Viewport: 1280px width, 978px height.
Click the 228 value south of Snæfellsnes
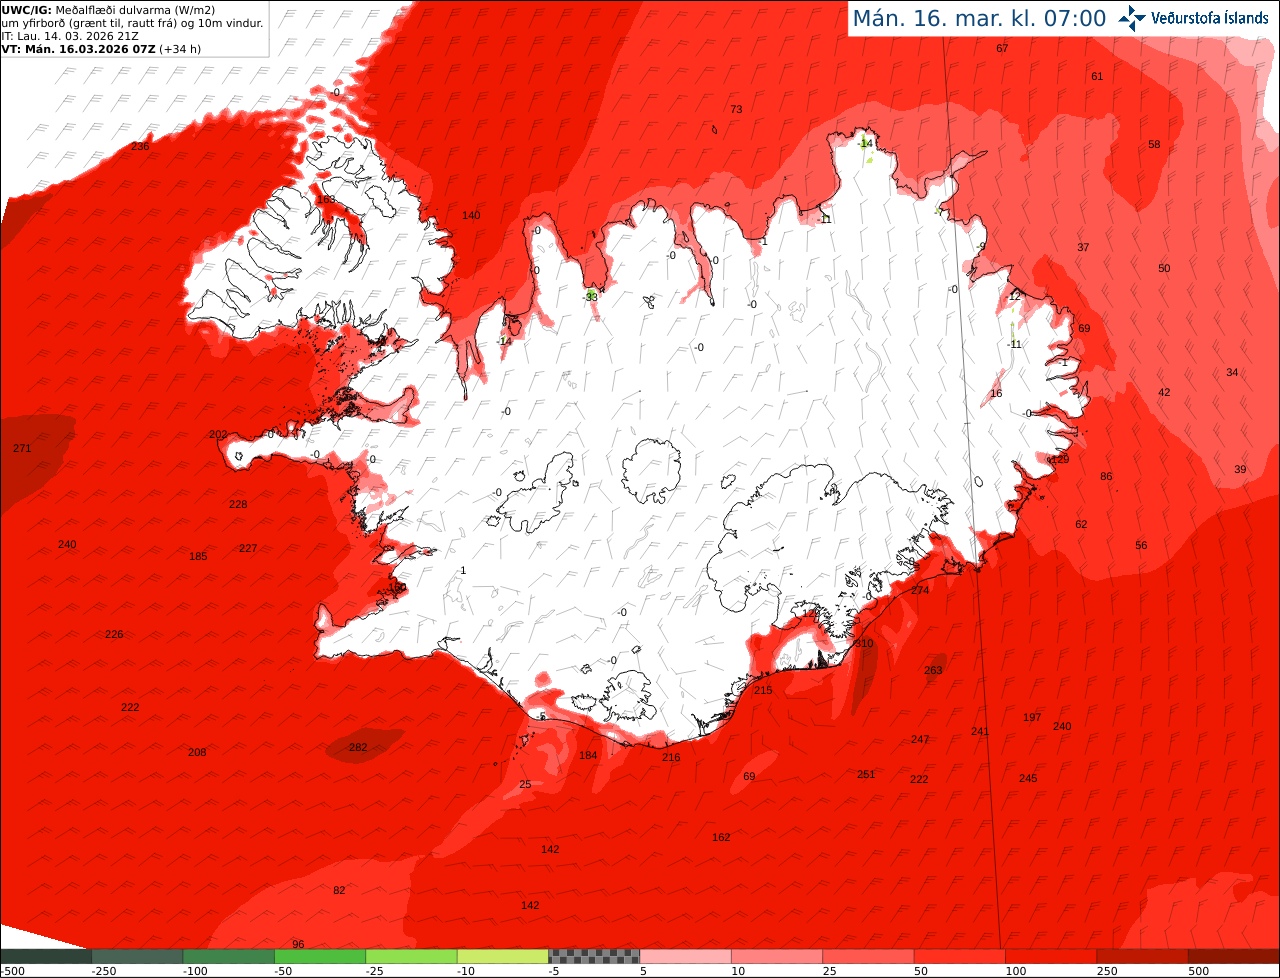click(238, 505)
